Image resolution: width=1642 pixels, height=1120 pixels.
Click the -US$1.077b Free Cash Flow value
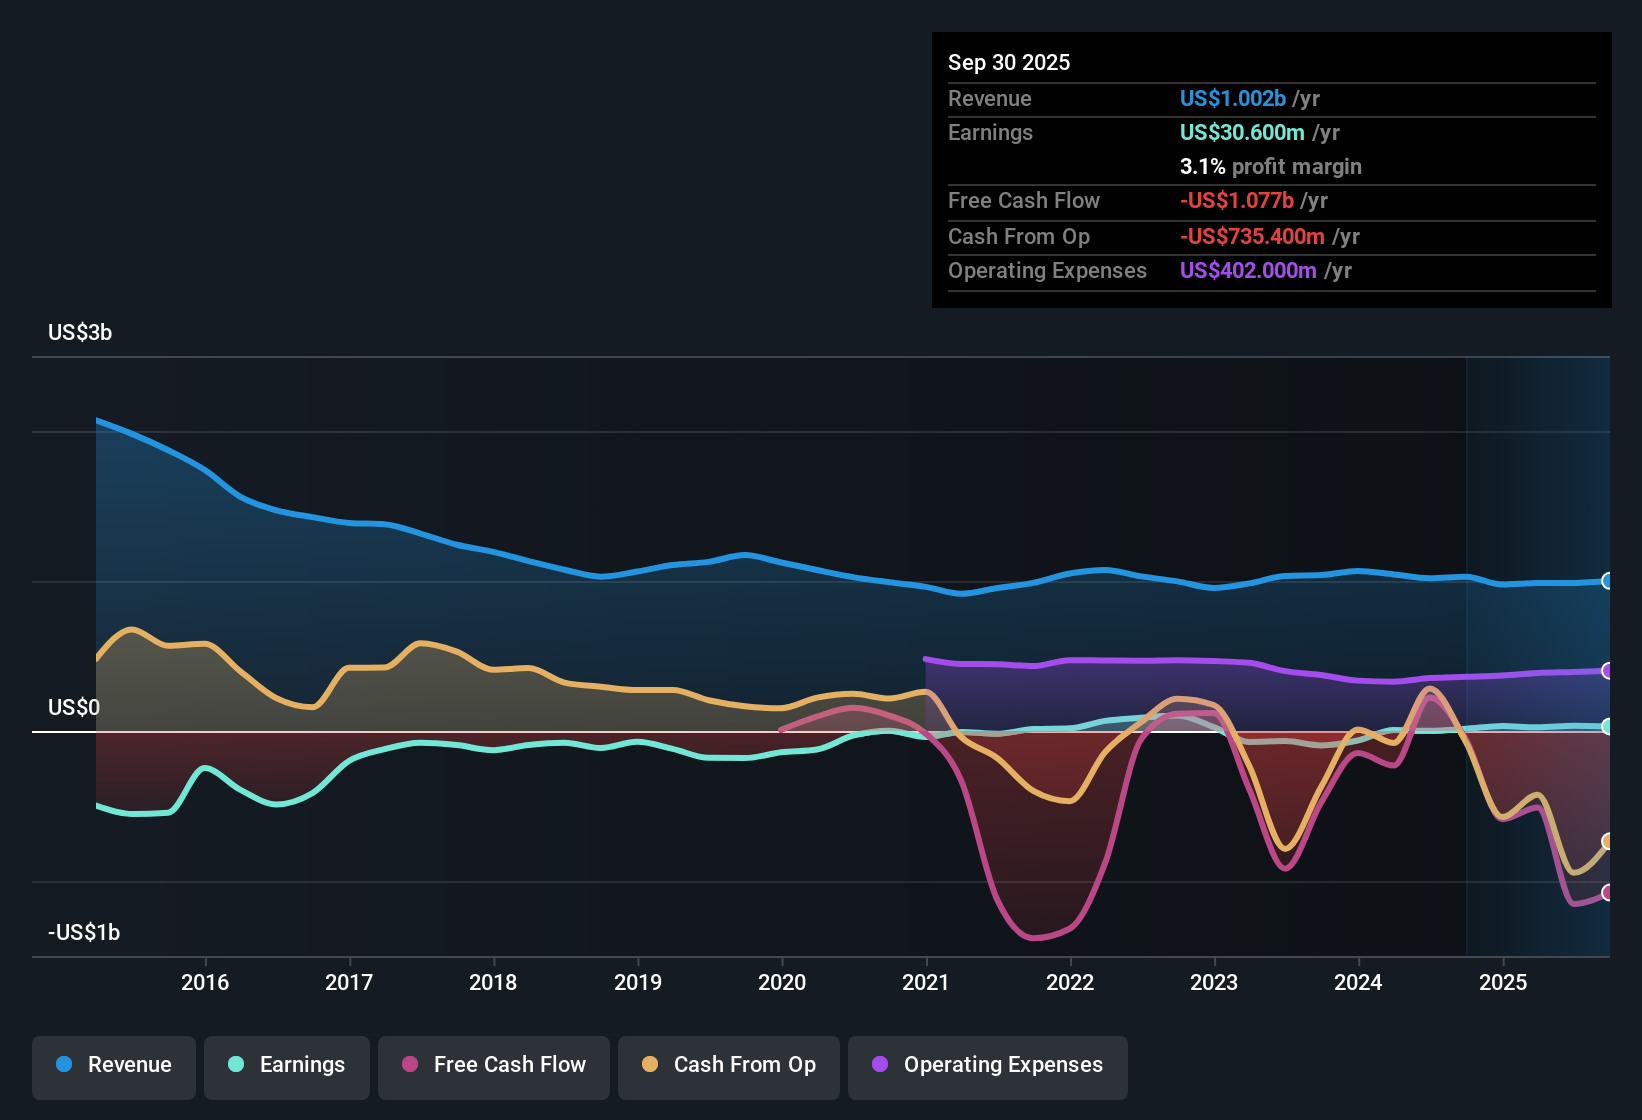click(1236, 201)
